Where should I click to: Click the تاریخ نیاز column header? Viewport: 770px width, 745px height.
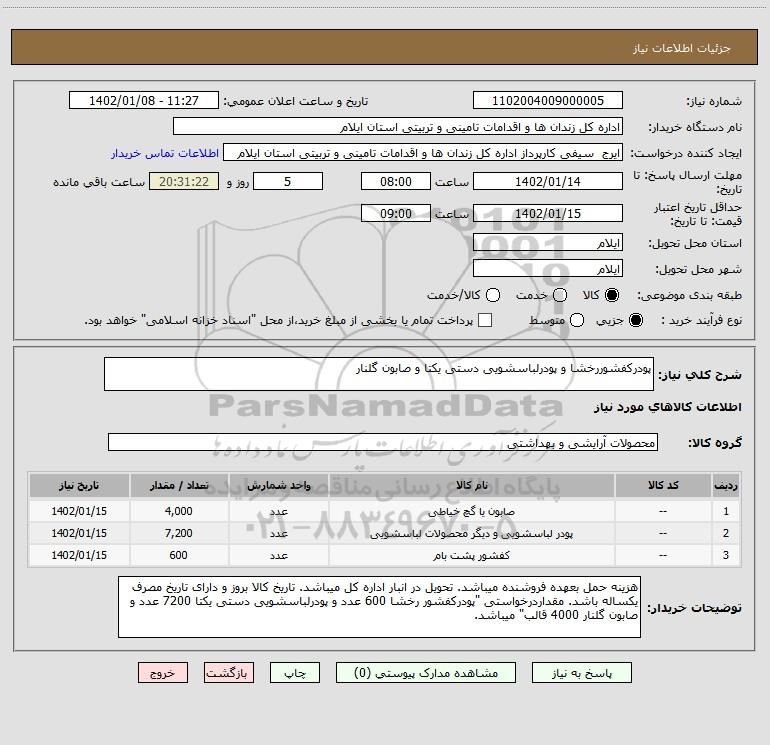79,485
